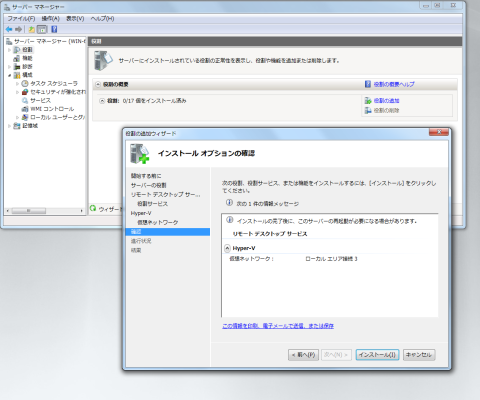Click the tree pane scrollbar left arrow

[x=8, y=211]
